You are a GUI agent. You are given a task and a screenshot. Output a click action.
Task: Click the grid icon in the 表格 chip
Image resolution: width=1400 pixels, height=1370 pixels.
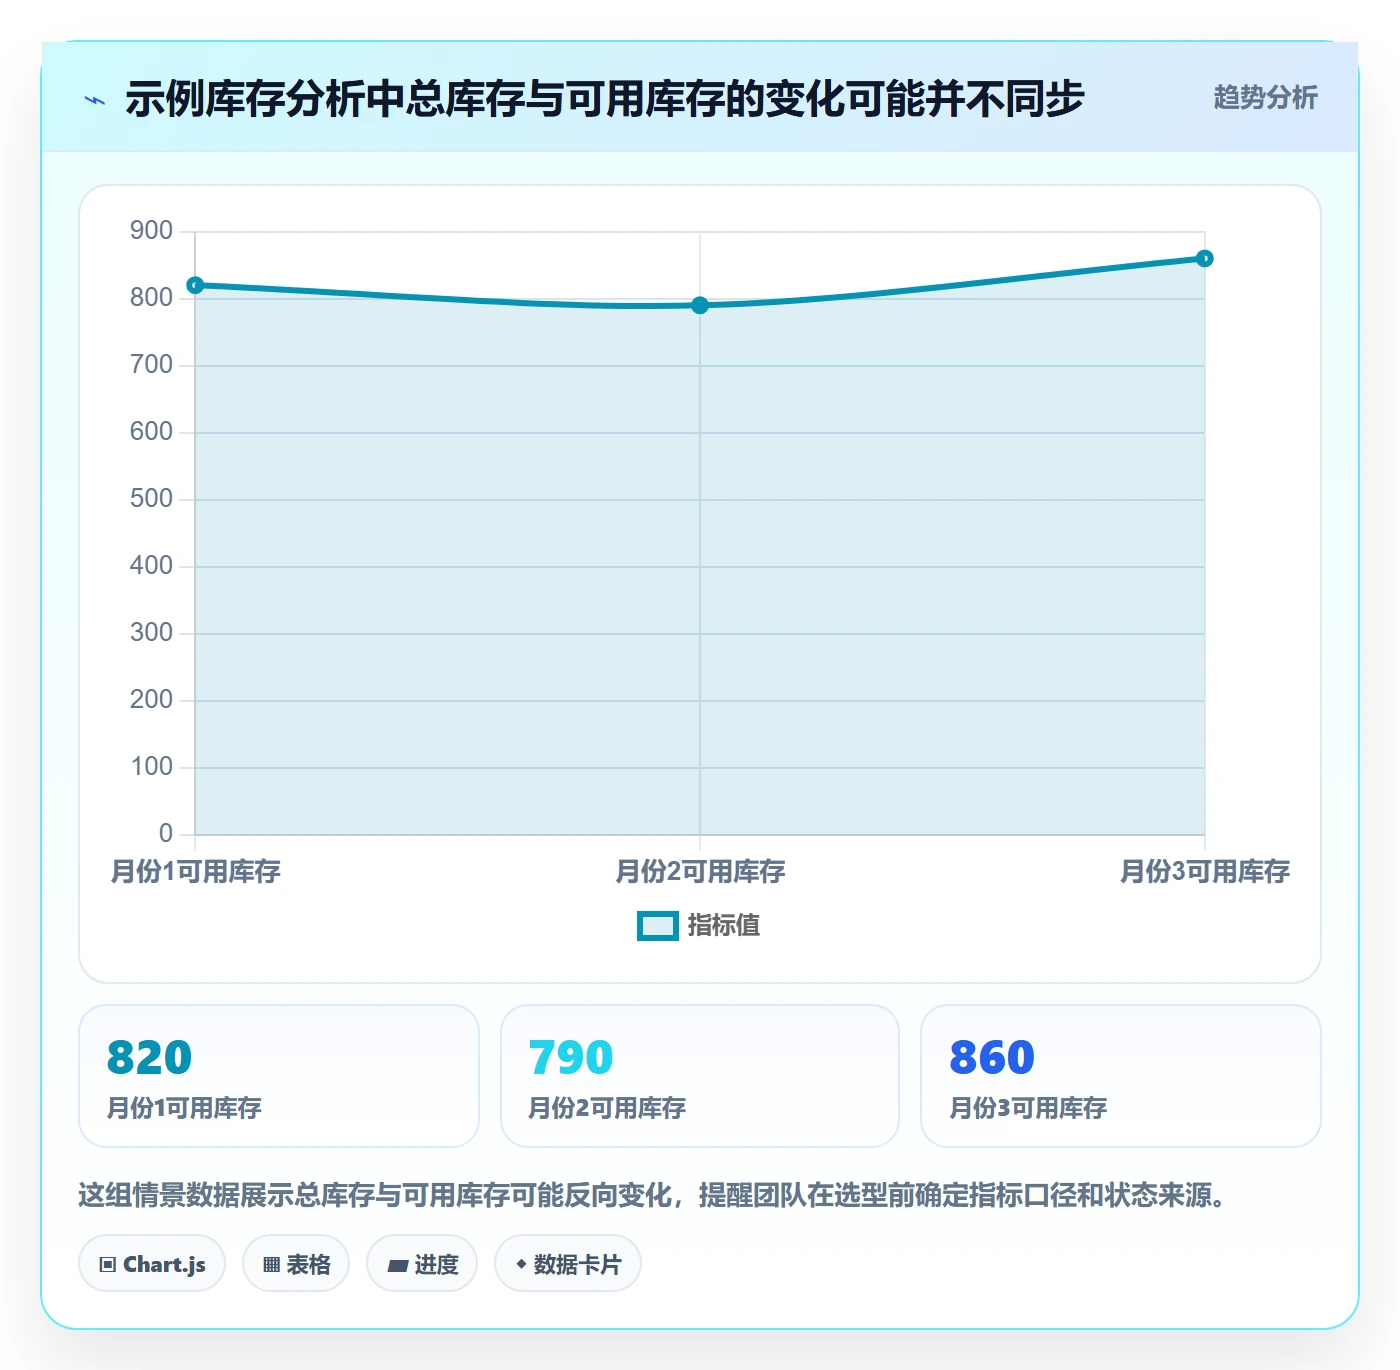(x=271, y=1265)
